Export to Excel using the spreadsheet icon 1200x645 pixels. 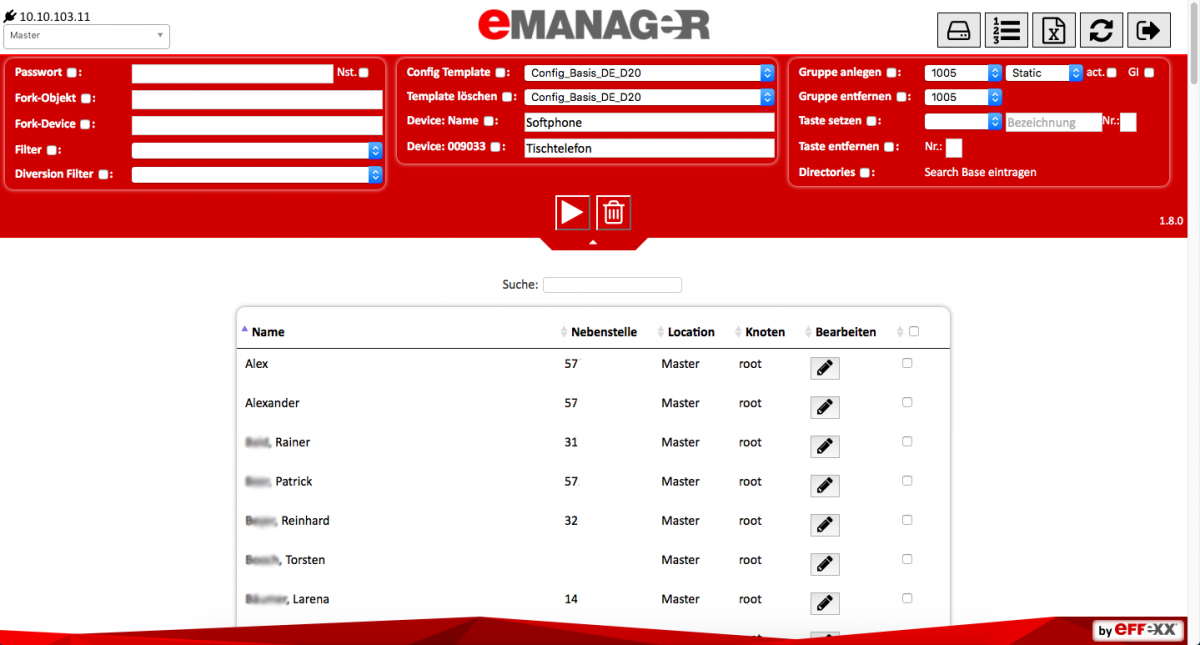tap(1053, 30)
